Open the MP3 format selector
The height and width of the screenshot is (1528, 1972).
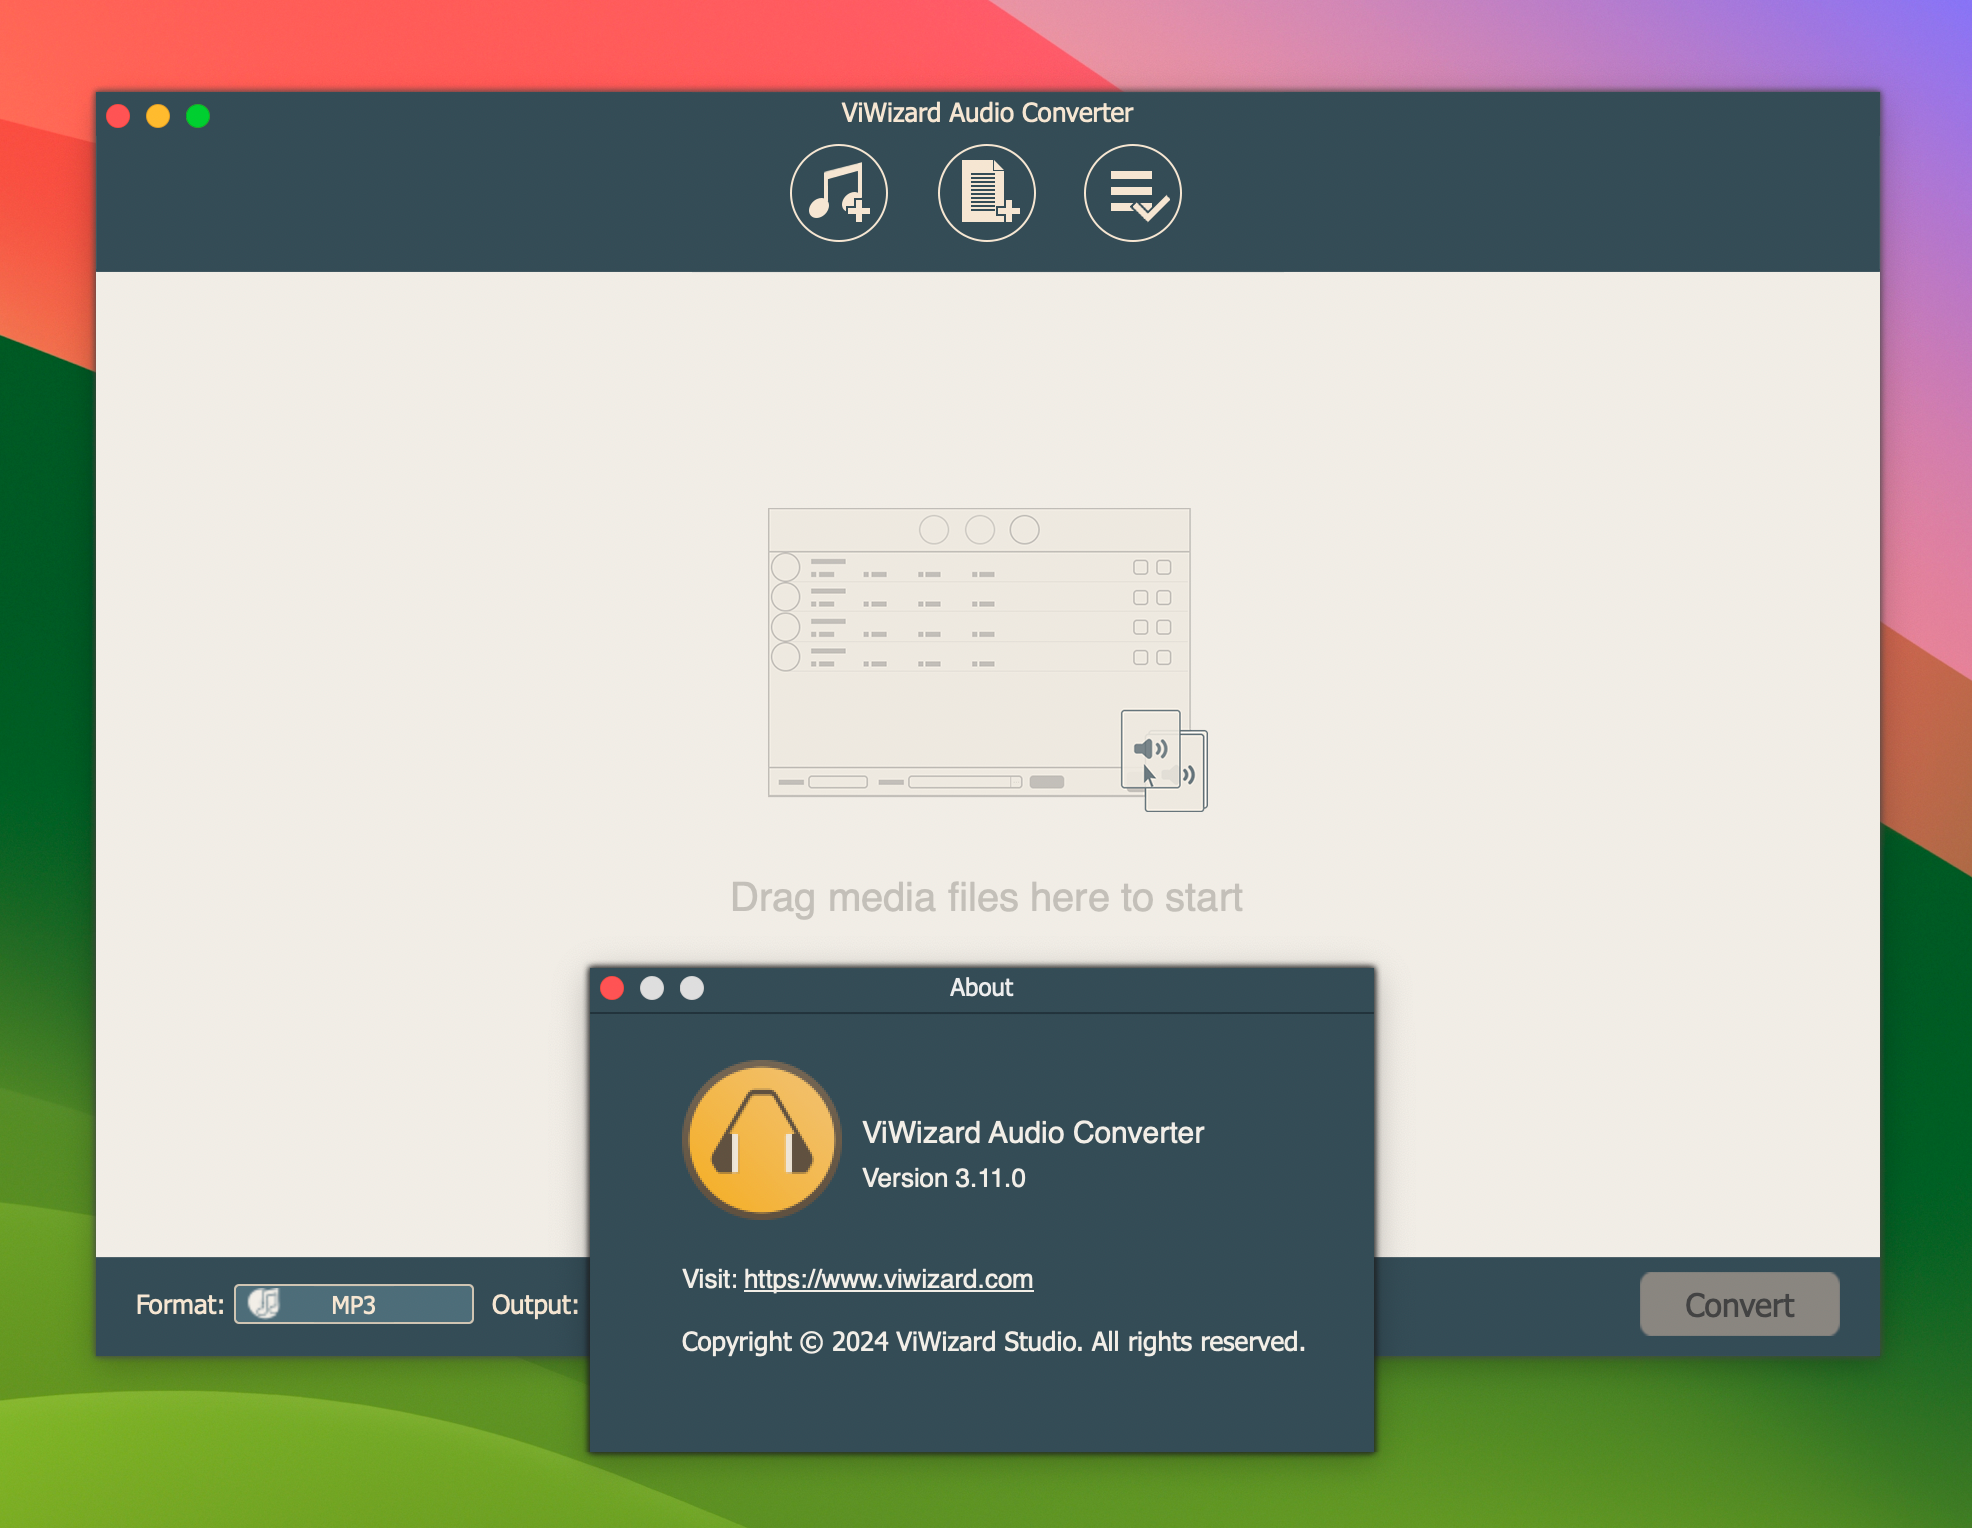click(x=354, y=1304)
